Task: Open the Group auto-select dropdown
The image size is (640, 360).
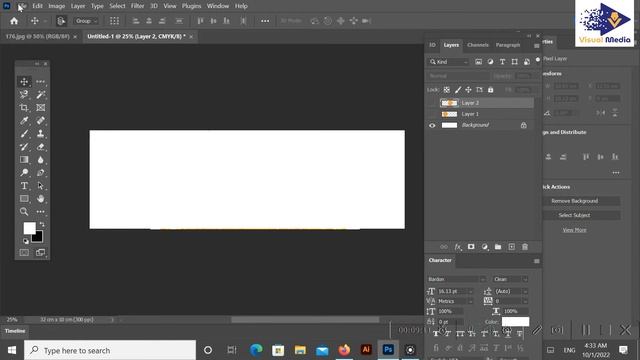Action: point(86,21)
